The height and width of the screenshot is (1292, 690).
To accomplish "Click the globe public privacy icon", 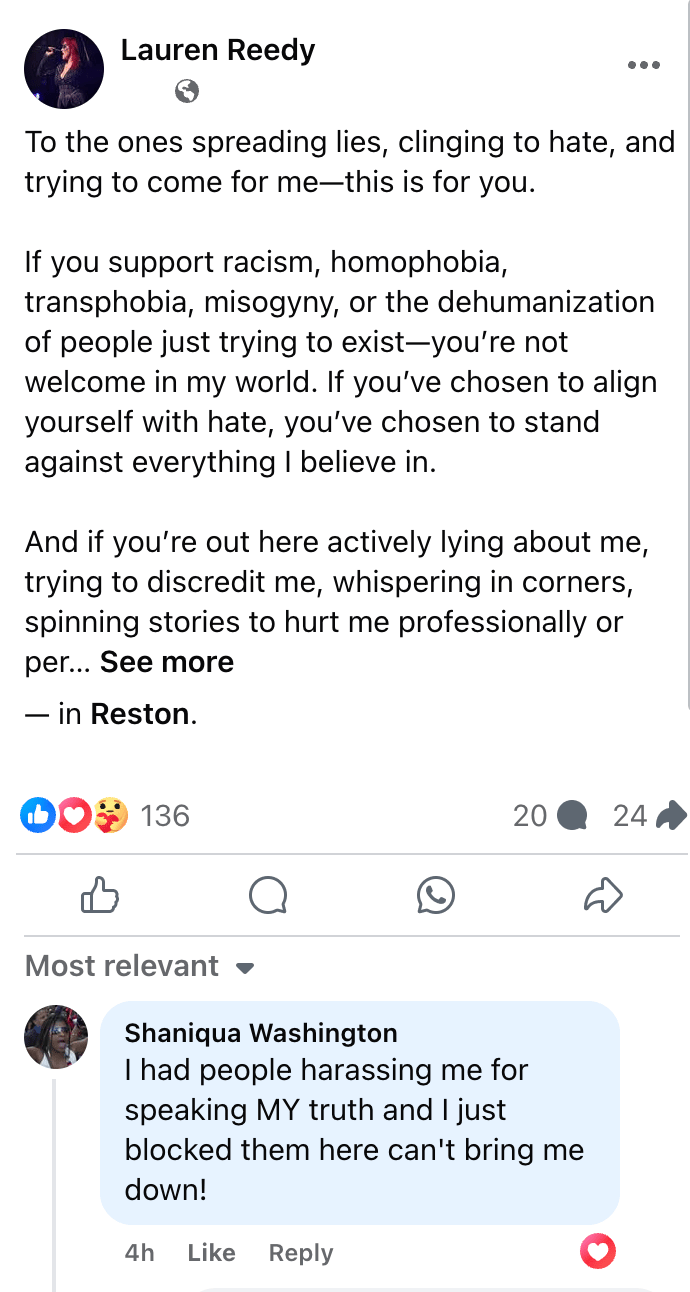I will [x=186, y=92].
